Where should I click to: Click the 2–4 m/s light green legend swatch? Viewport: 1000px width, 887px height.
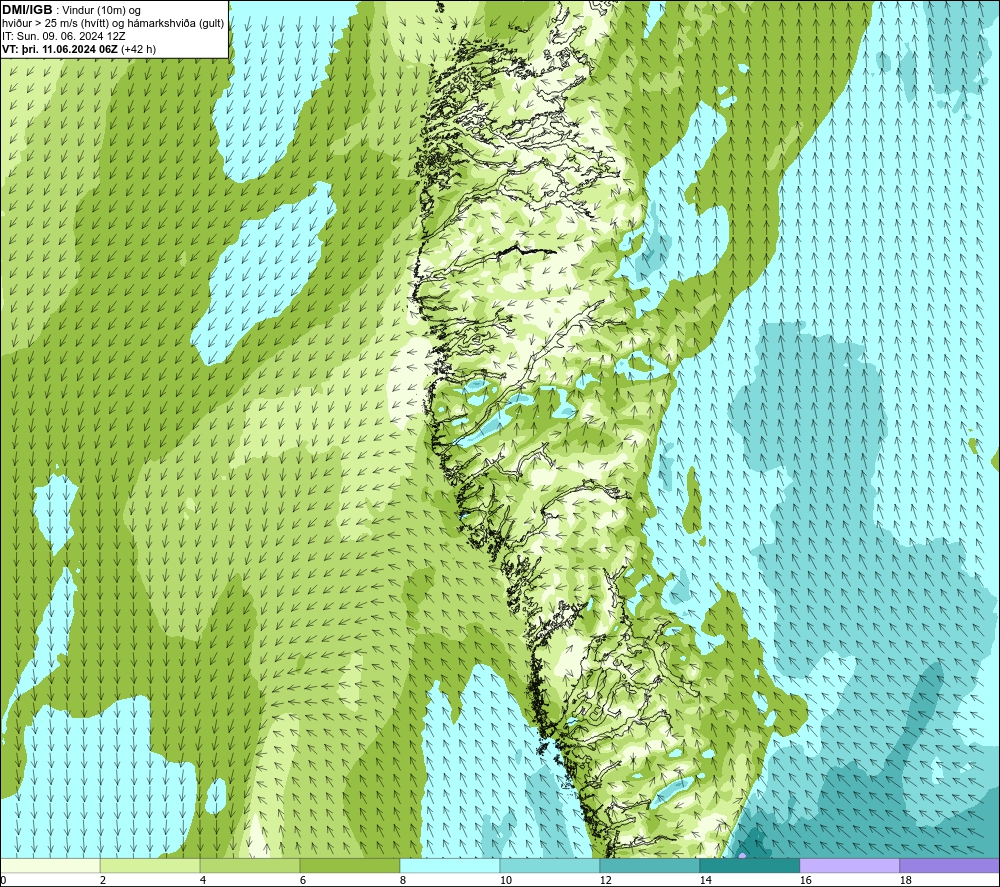click(x=150, y=865)
